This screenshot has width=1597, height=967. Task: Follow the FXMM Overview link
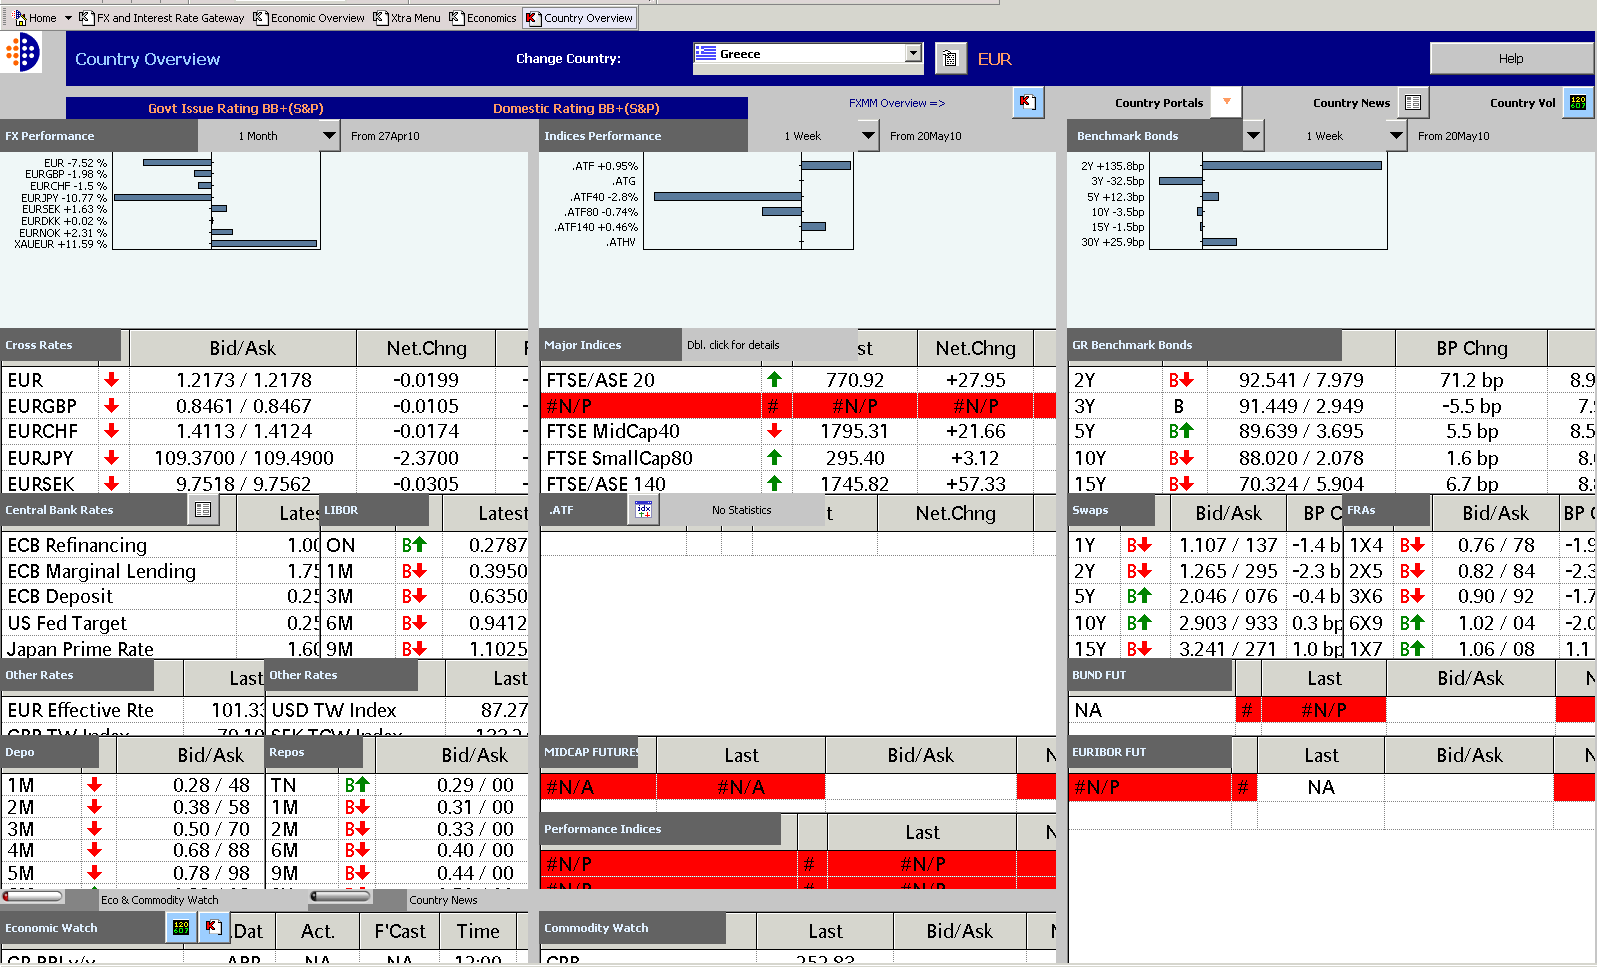pos(896,103)
